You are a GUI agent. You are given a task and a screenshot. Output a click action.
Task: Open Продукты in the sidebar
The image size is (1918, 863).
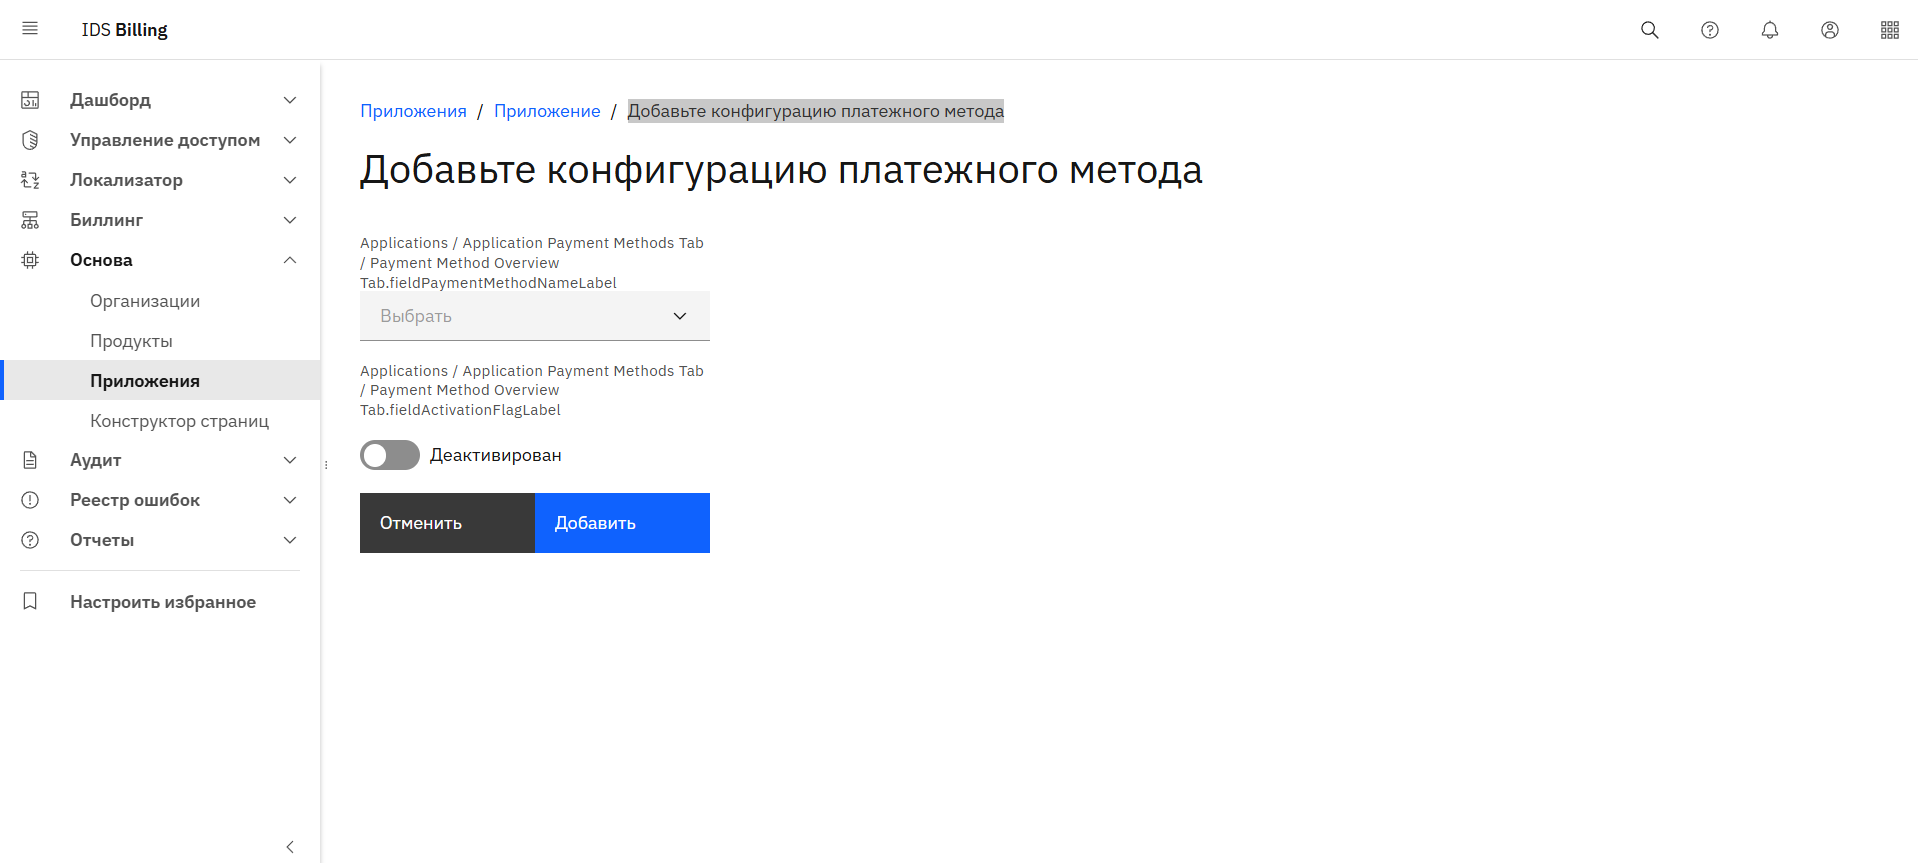(x=131, y=341)
